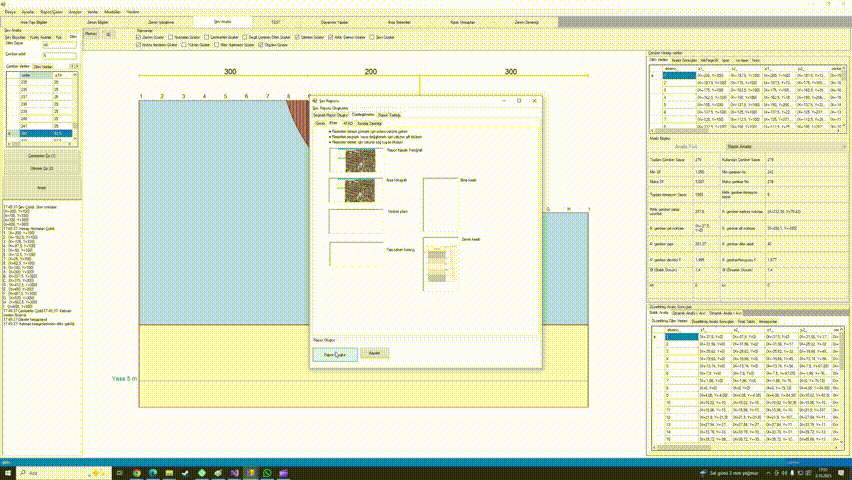The width and height of the screenshot is (852, 480).
Task: Click the Dilim Sayısı input field
Action: click(x=59, y=46)
